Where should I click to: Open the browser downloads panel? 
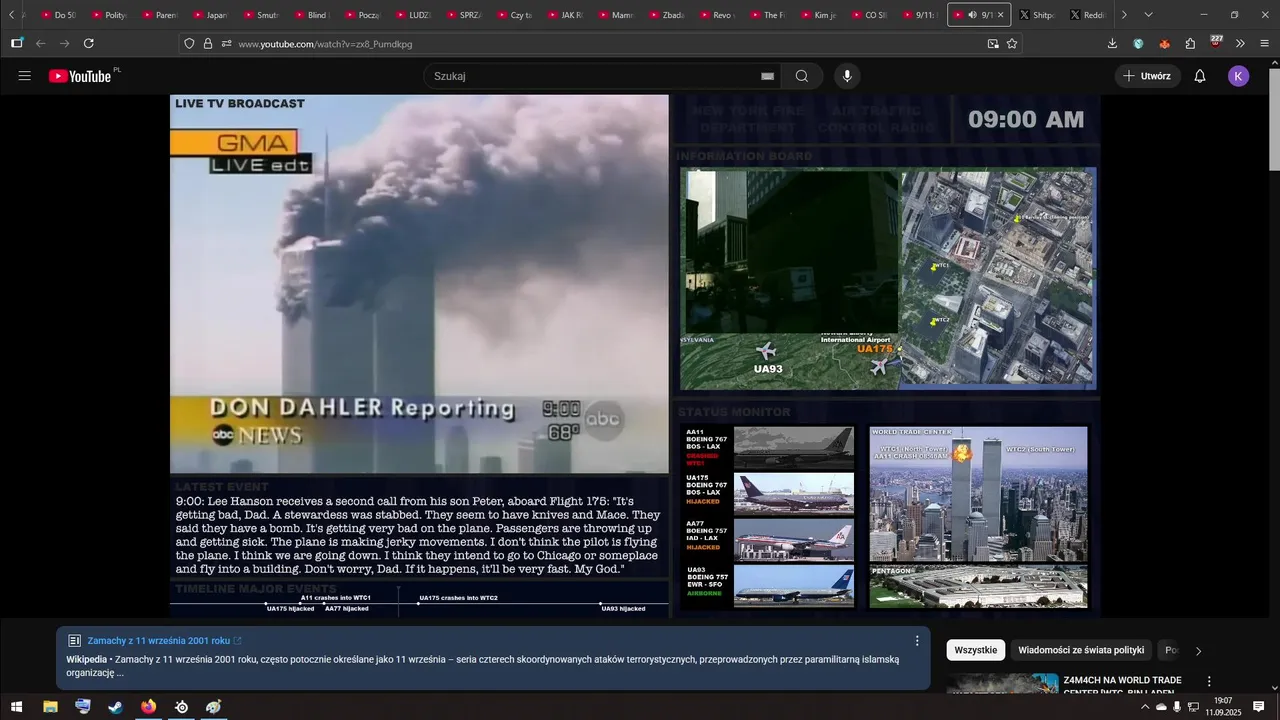click(x=1113, y=44)
